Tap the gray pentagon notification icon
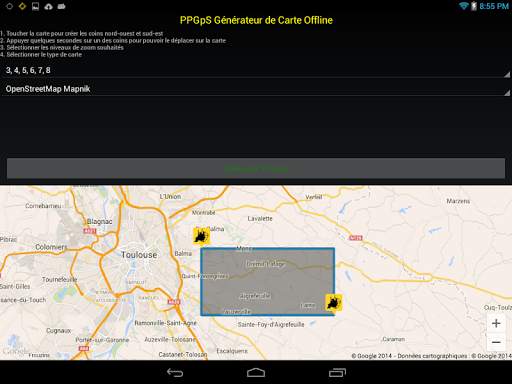The height and width of the screenshot is (384, 512). click(9, 6)
